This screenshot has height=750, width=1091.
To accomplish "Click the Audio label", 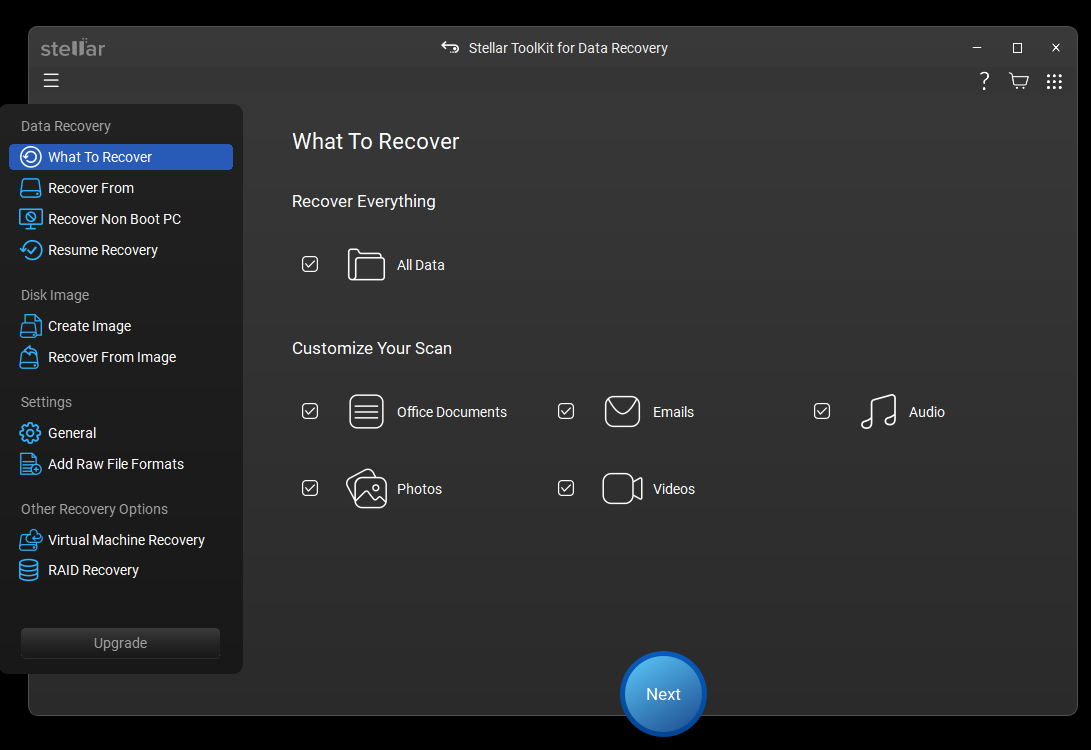I will pos(926,412).
